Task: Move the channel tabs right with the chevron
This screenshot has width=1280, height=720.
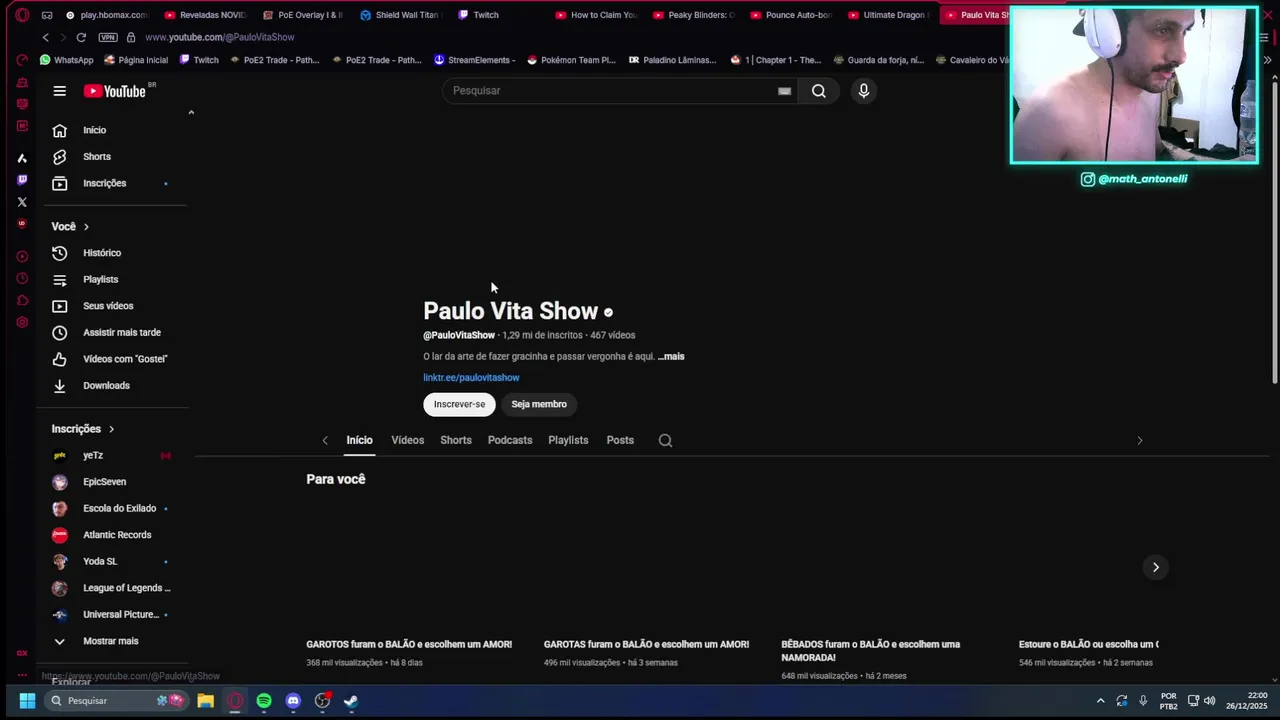Action: click(1139, 440)
